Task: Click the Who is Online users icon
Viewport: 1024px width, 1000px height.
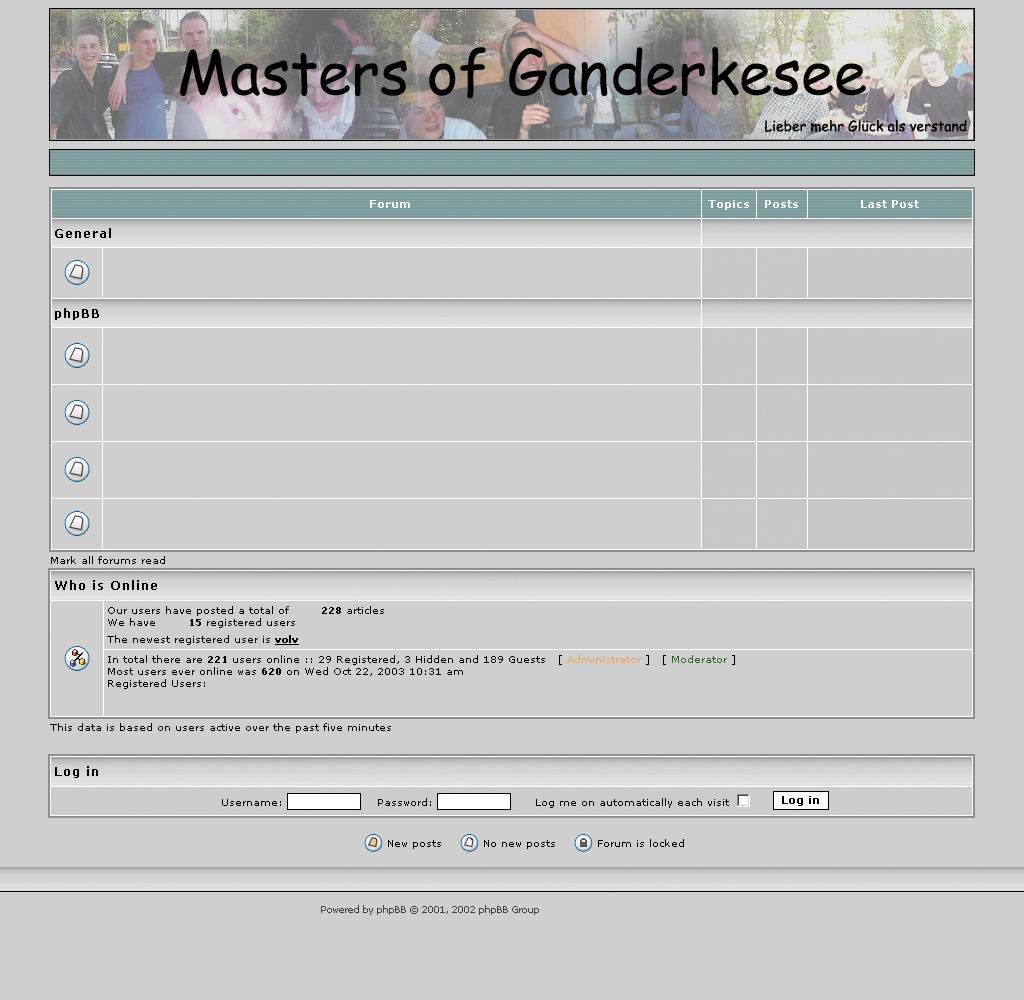Action: tap(77, 658)
